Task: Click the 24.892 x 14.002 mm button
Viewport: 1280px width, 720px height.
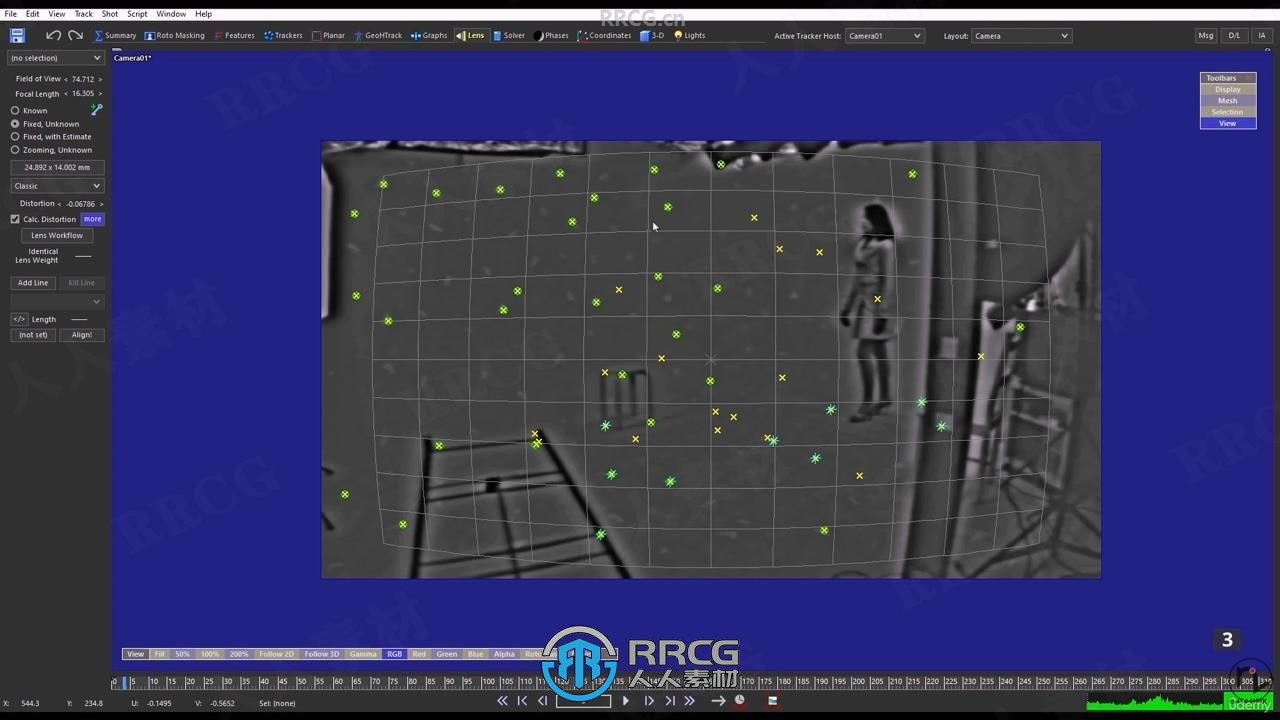Action: [x=57, y=168]
